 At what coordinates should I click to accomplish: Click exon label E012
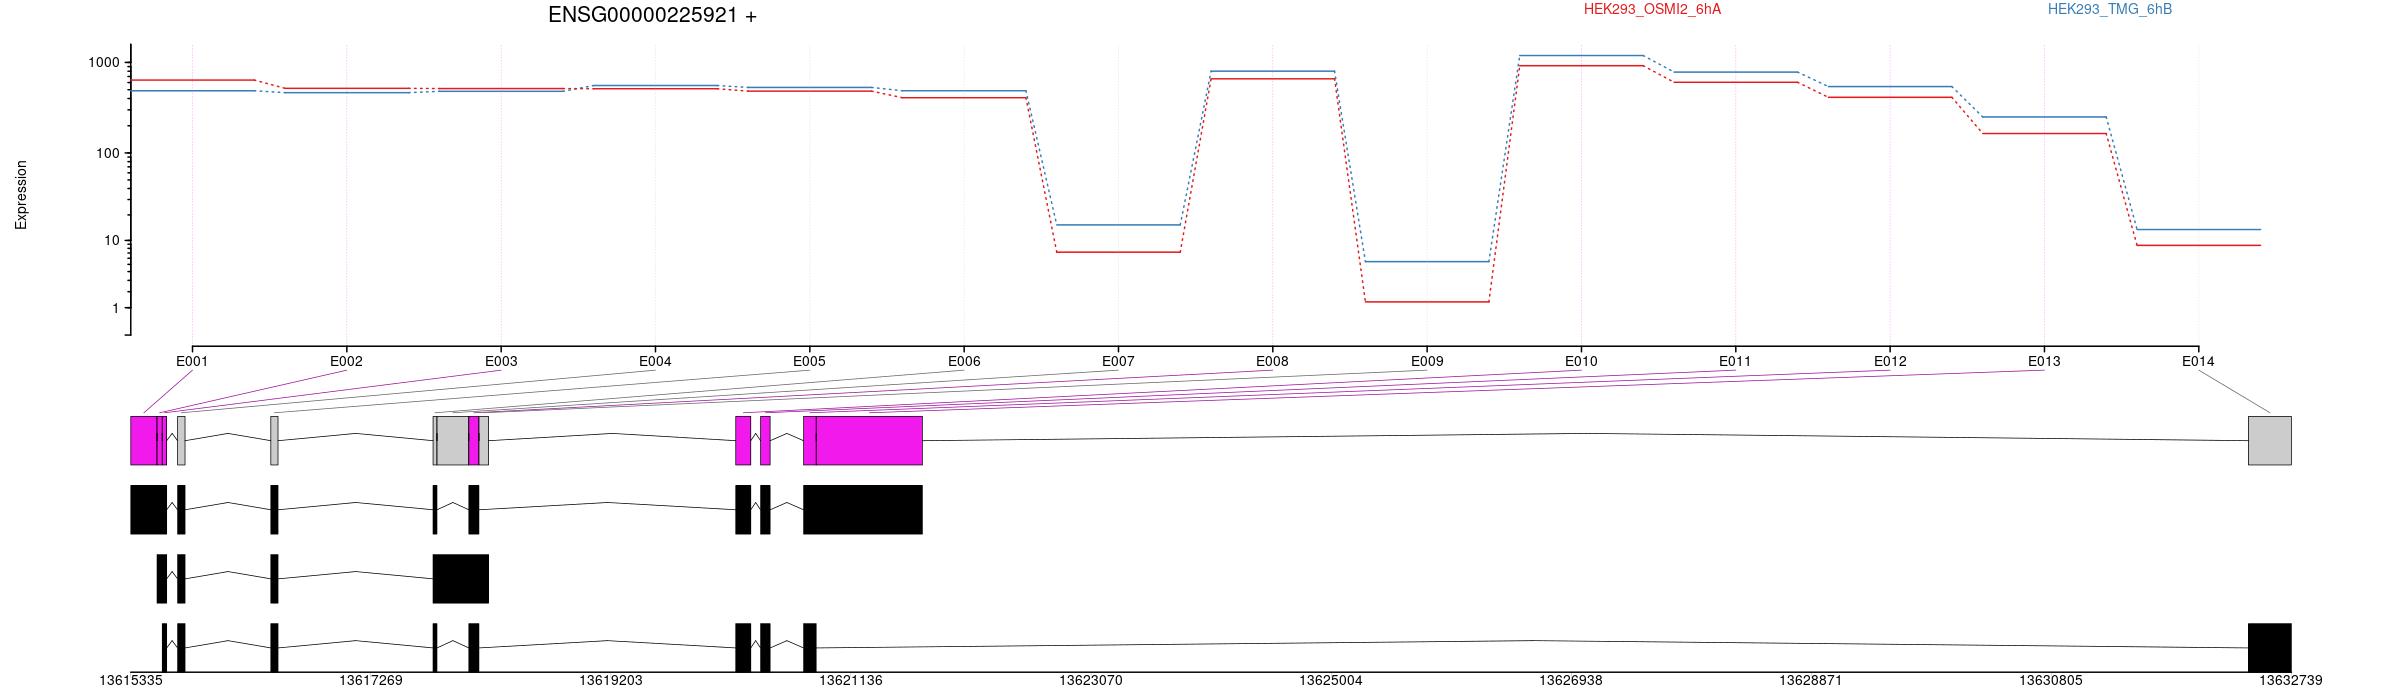click(x=1890, y=361)
